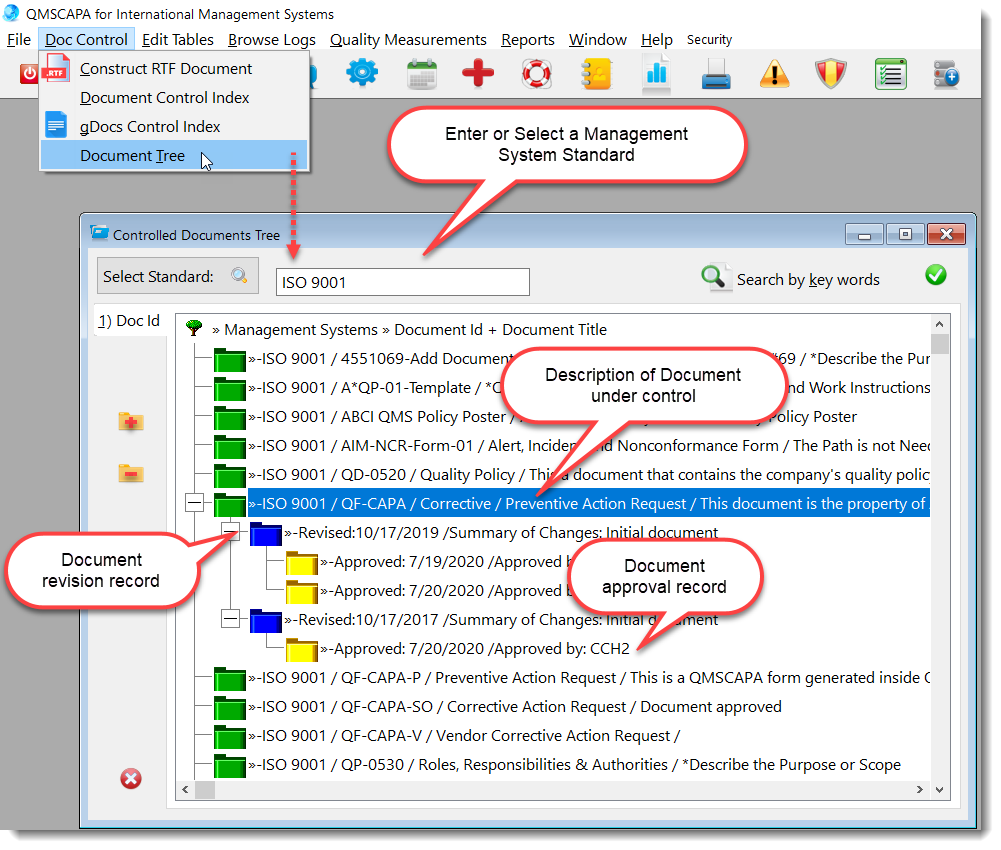Image resolution: width=1001 pixels, height=850 pixels.
Task: Open settings with the gear toolbar icon
Action: (362, 73)
